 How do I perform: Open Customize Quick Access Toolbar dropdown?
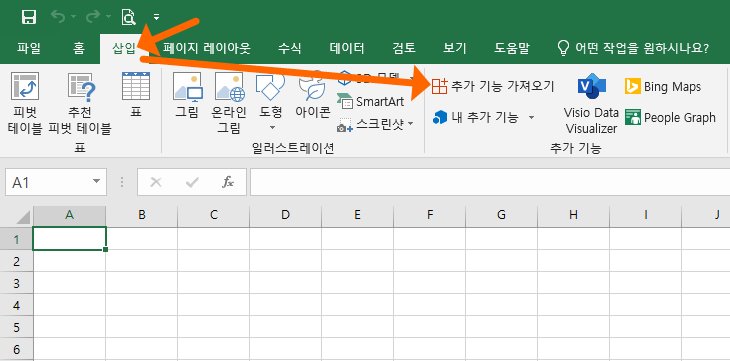point(156,17)
